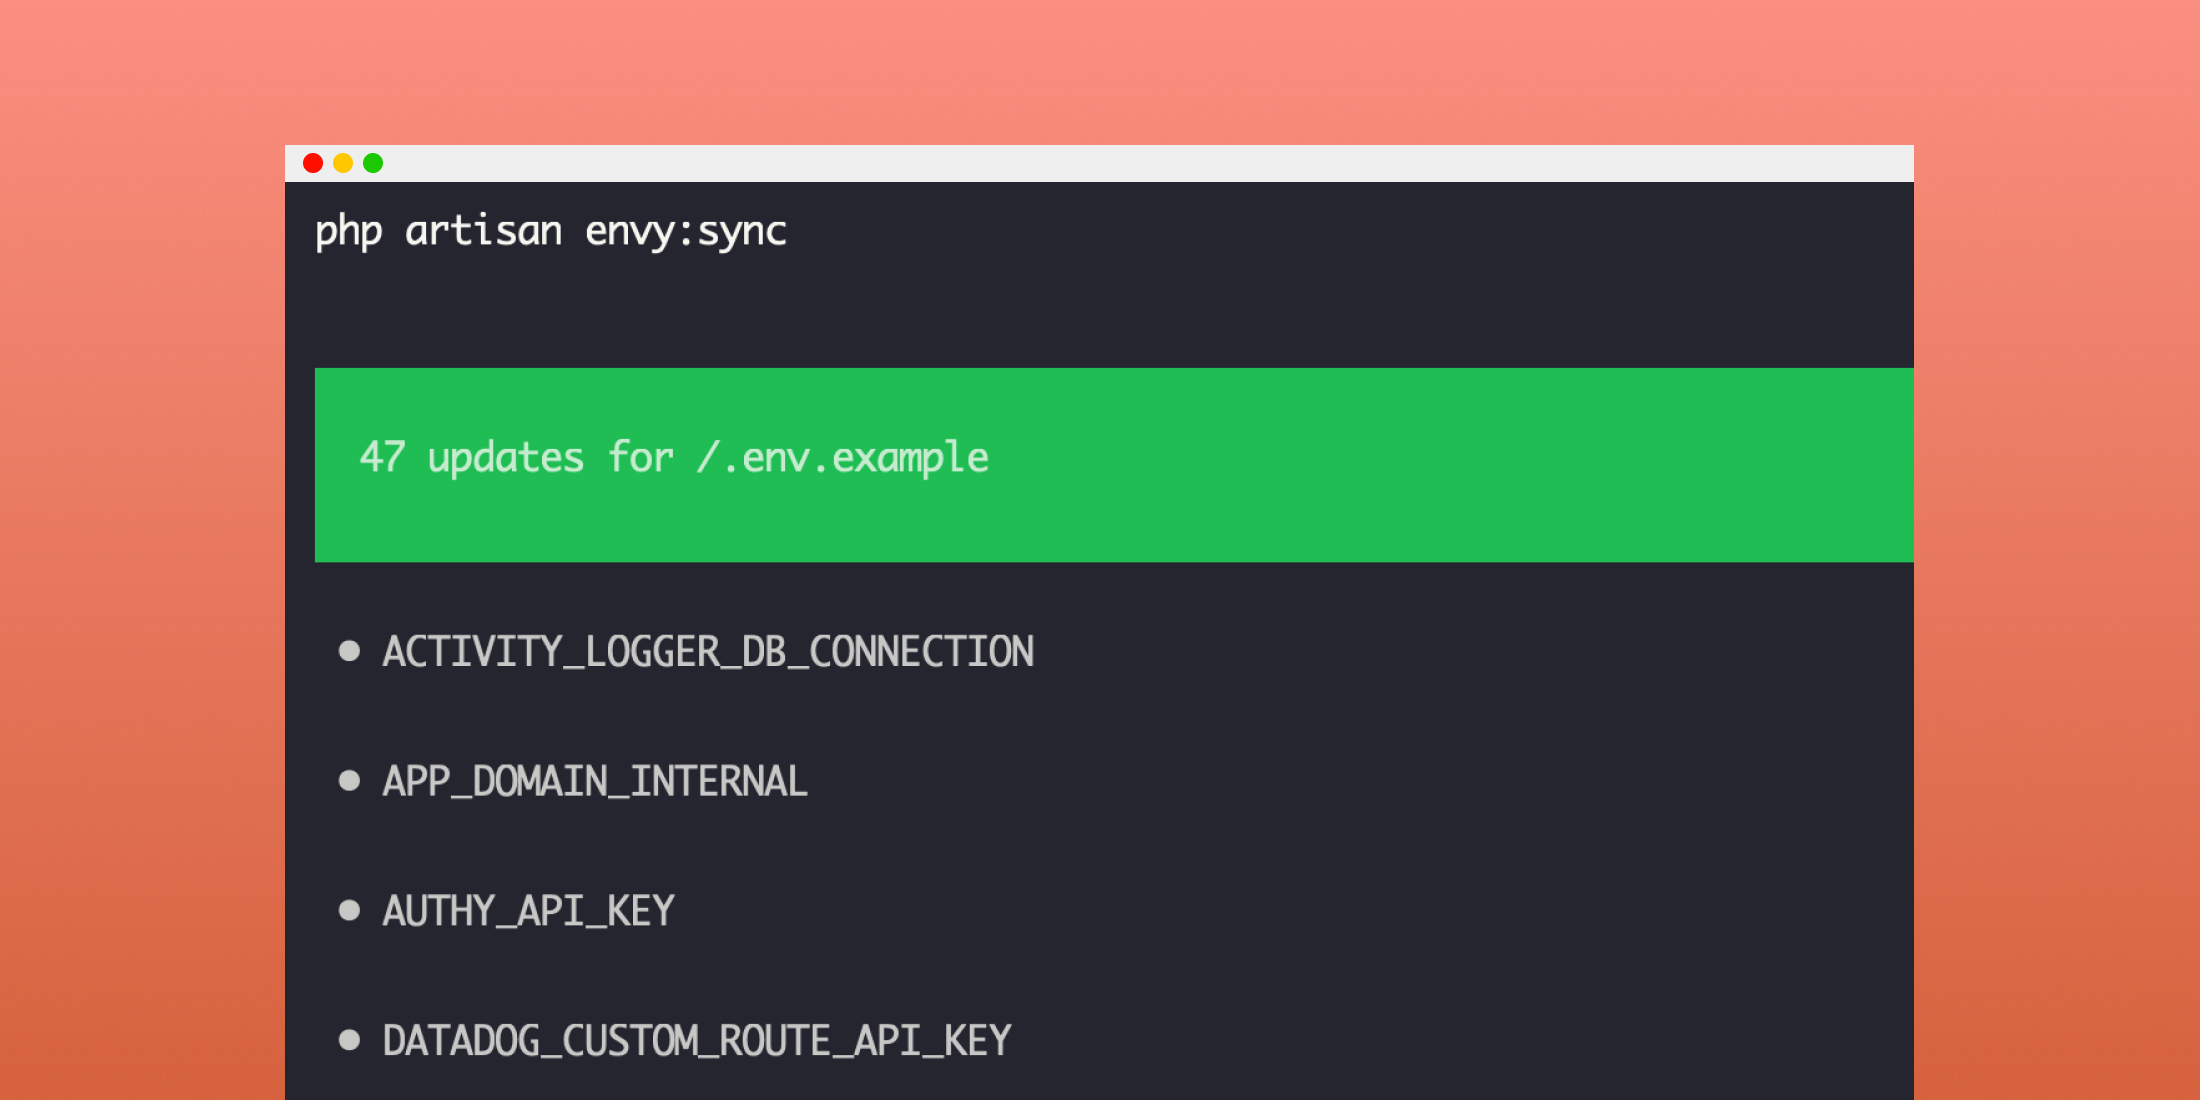
Task: Click the bullet beside AUTHY_API_KEY
Action: click(x=349, y=911)
